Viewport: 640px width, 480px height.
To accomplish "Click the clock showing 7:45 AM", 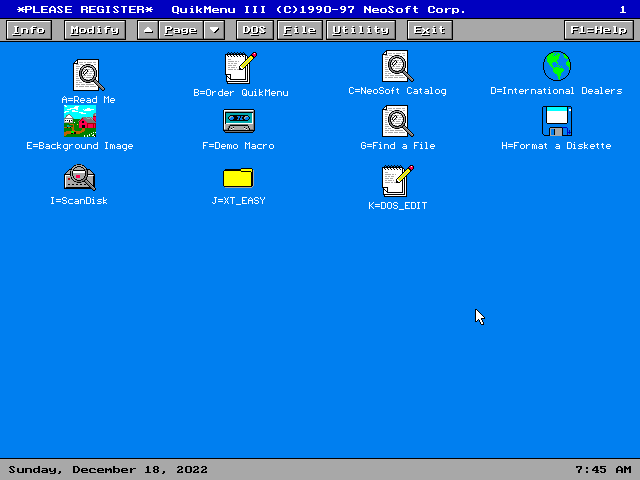I will coord(603,470).
